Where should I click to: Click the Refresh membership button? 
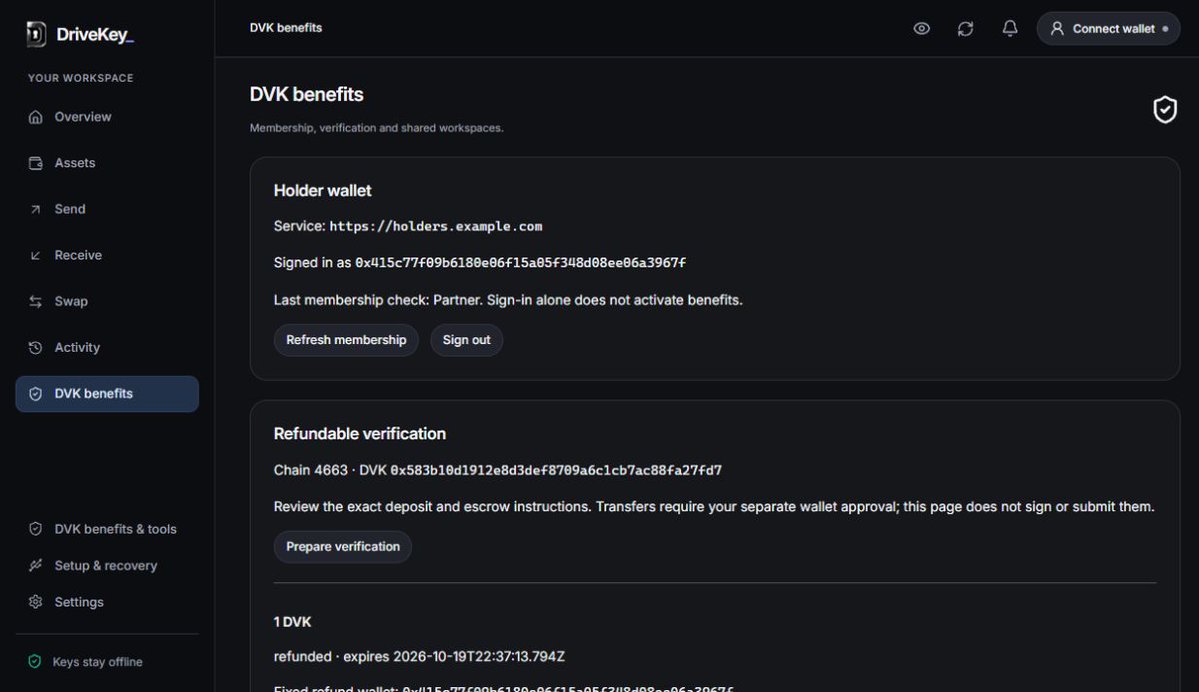tap(346, 340)
